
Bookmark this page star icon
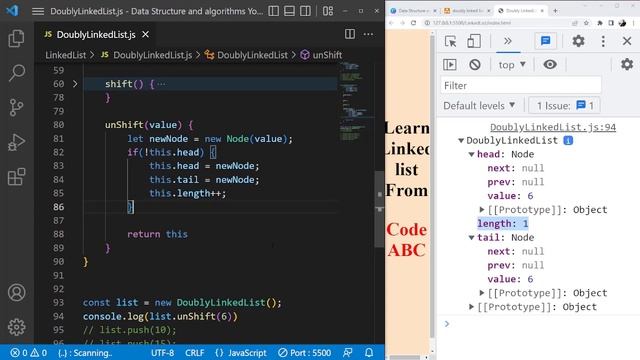[586, 23]
